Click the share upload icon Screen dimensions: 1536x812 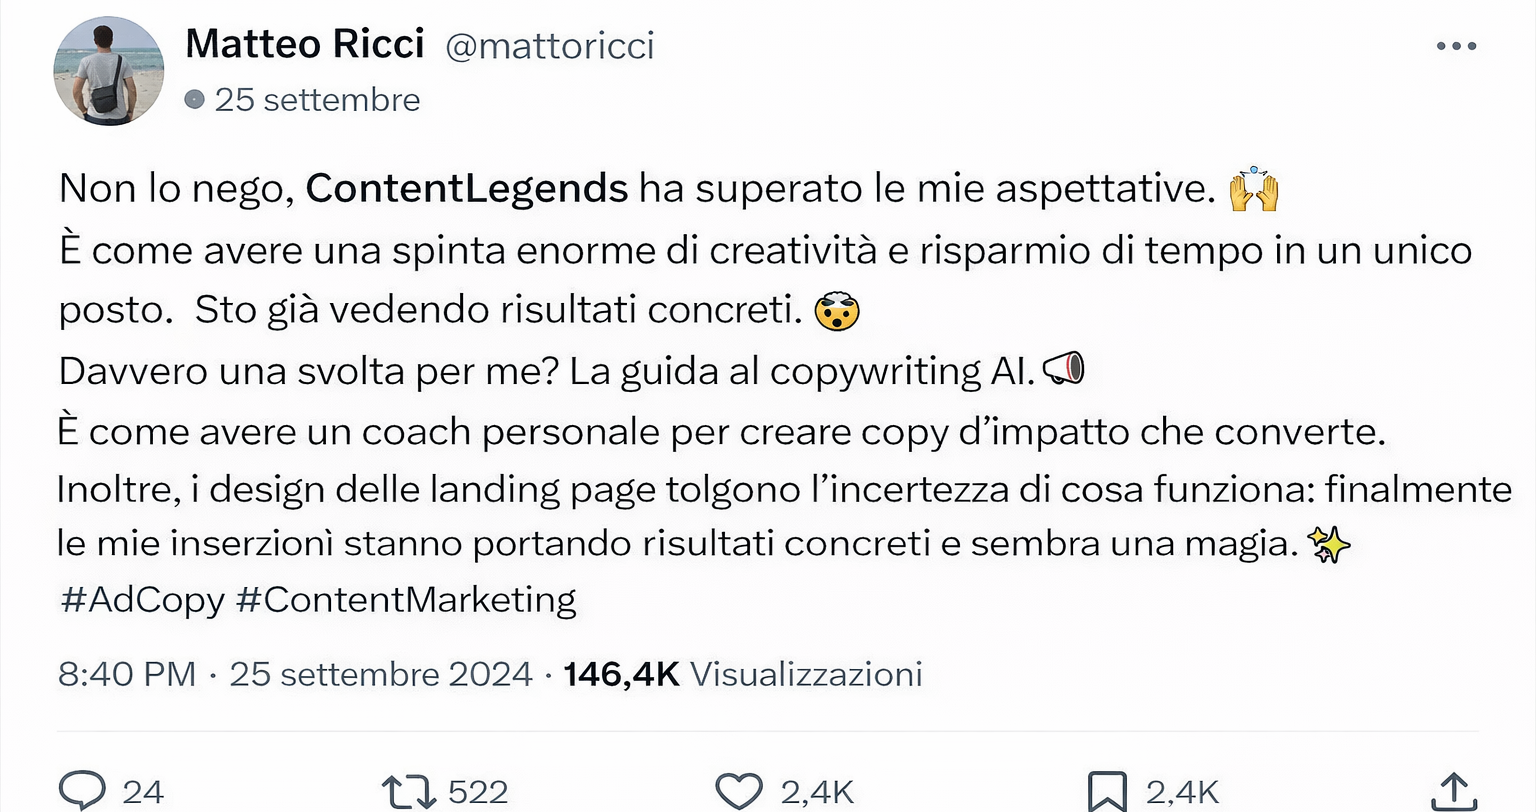coord(1455,791)
